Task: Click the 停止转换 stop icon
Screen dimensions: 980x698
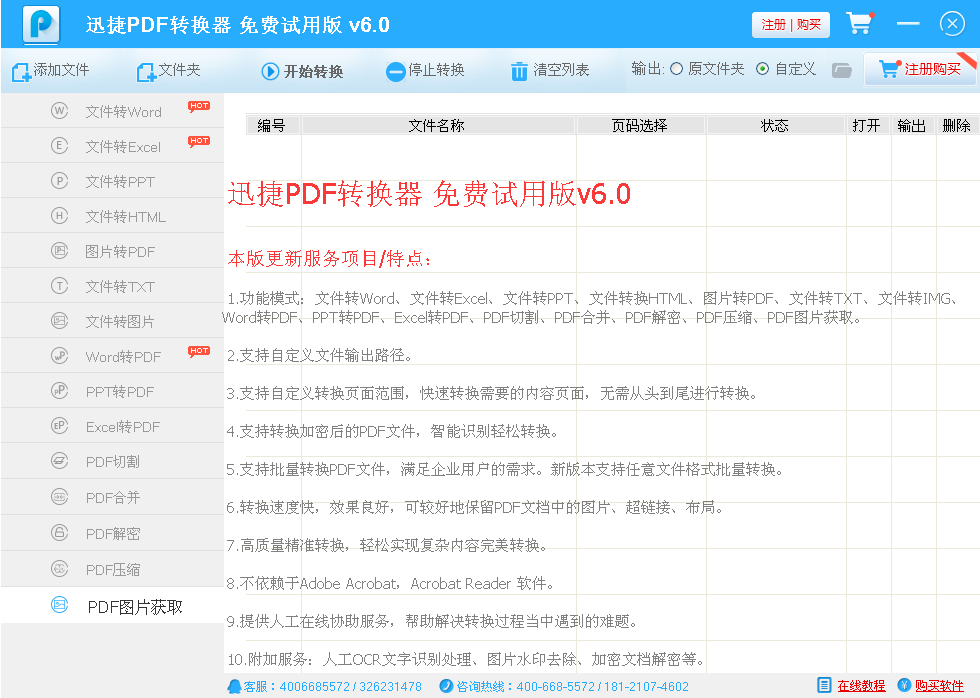Action: (x=395, y=72)
